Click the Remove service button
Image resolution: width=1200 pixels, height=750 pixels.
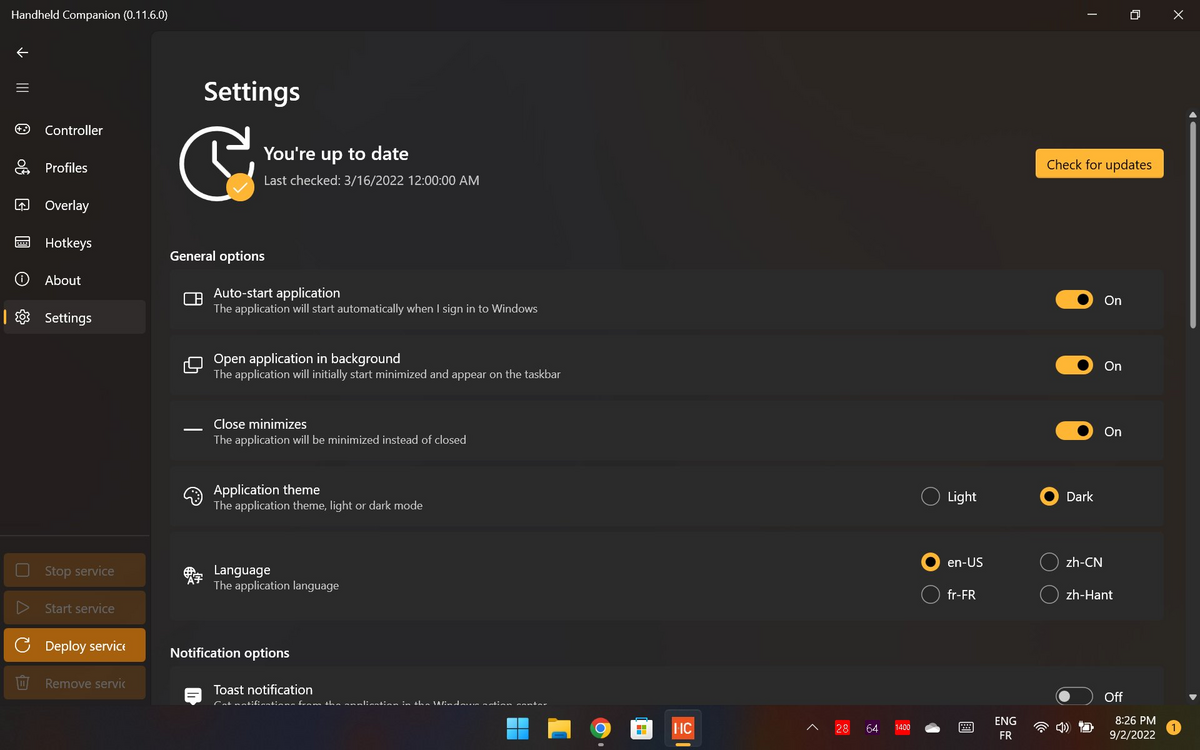tap(75, 683)
